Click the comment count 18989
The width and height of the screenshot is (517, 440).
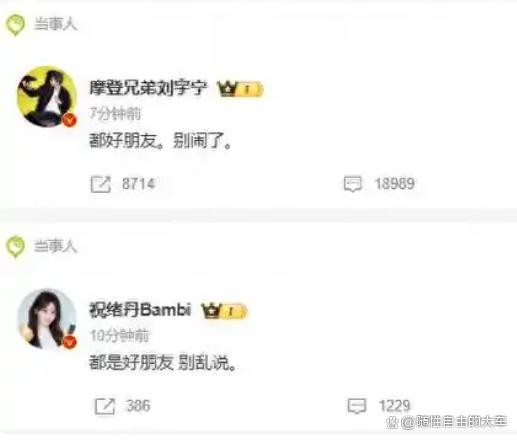coord(394,184)
